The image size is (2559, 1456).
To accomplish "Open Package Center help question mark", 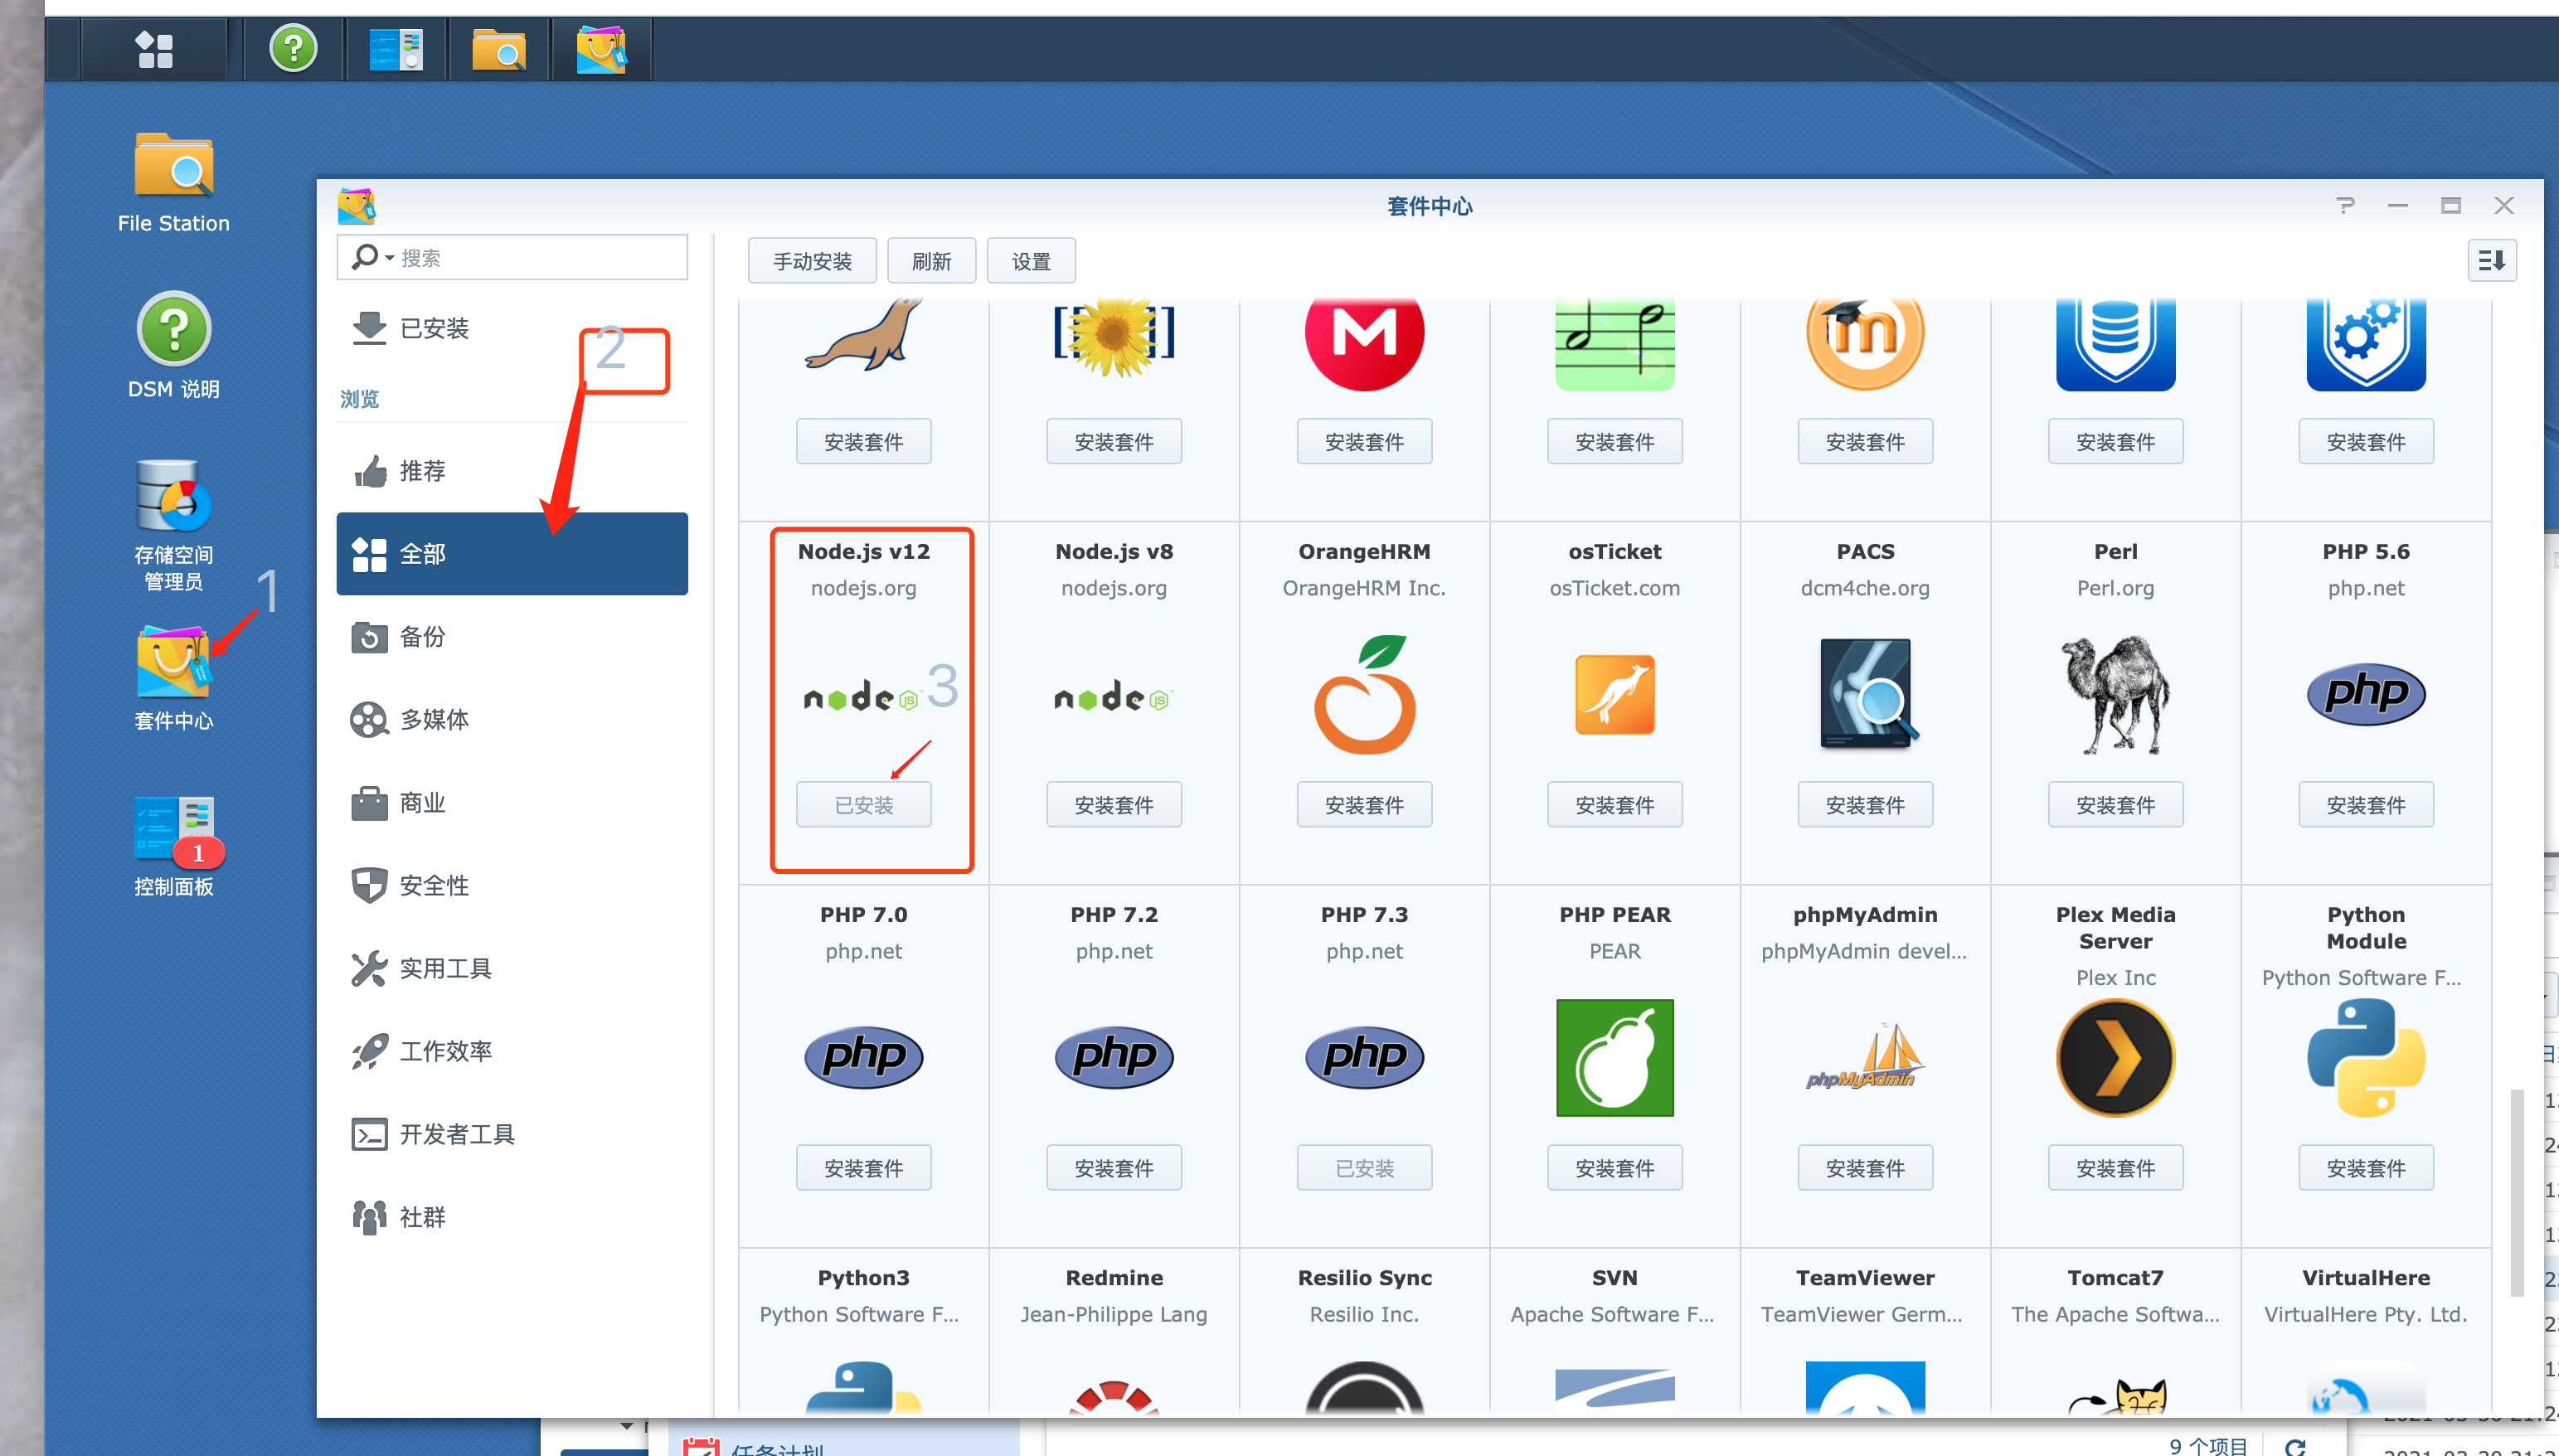I will click(2345, 205).
